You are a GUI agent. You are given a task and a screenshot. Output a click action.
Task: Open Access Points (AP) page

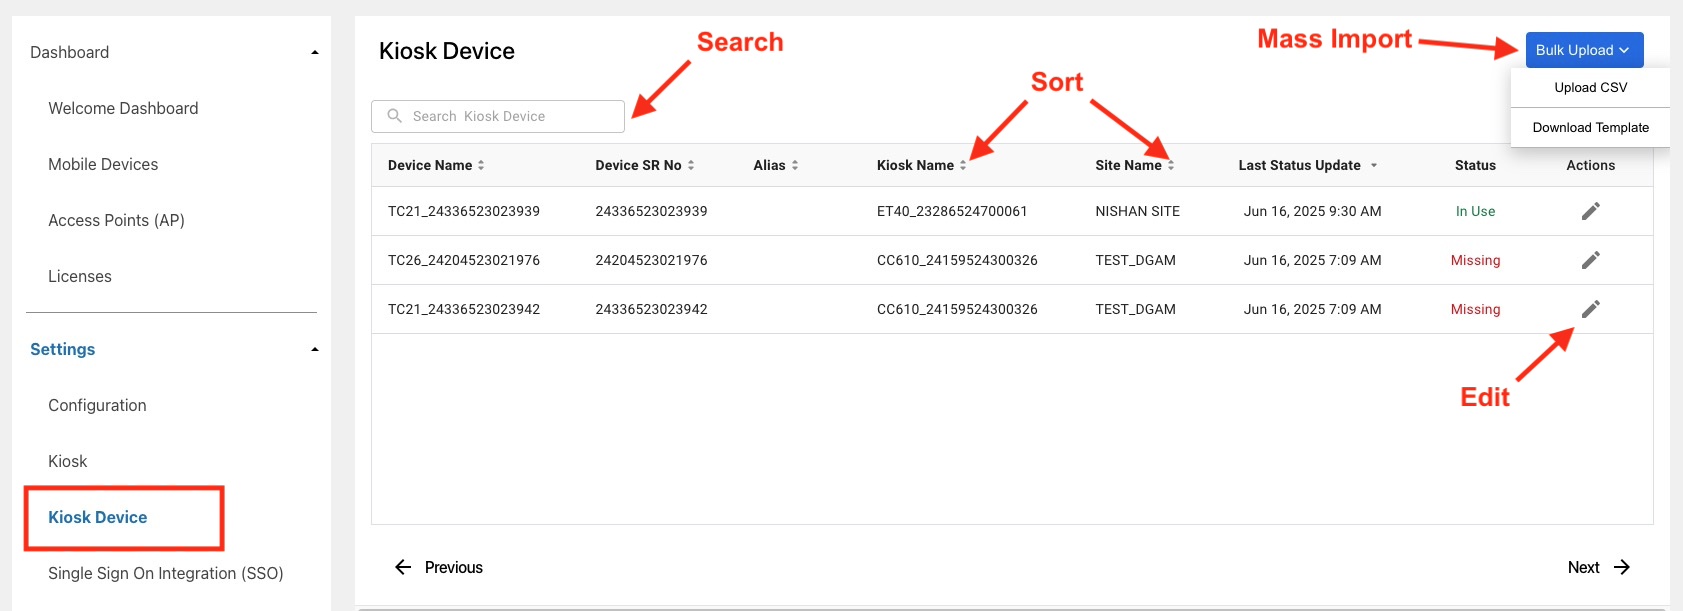(x=116, y=220)
